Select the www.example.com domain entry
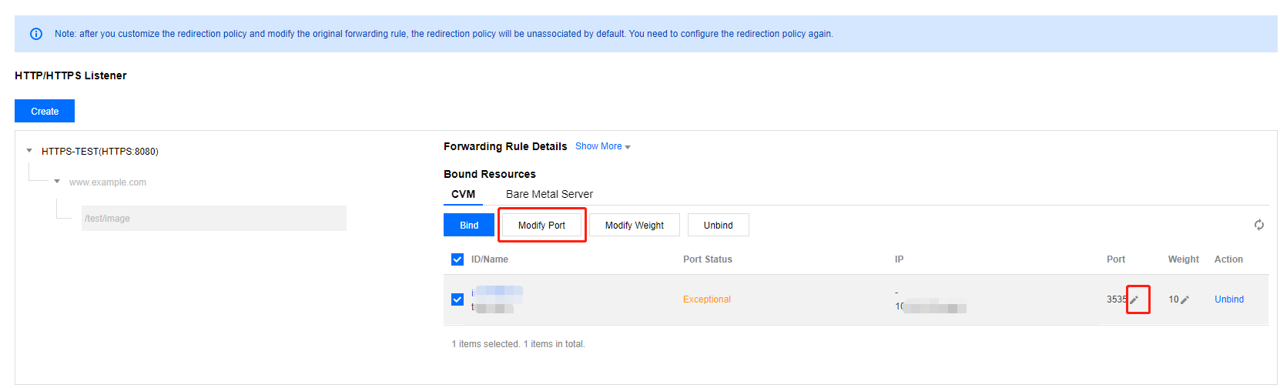The height and width of the screenshot is (388, 1280). tap(108, 182)
